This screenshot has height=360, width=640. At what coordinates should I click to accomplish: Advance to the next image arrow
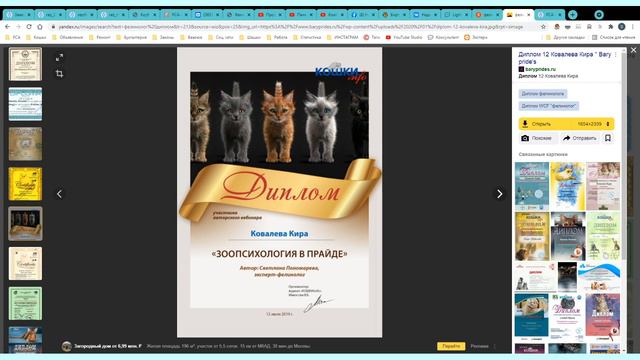tap(500, 194)
